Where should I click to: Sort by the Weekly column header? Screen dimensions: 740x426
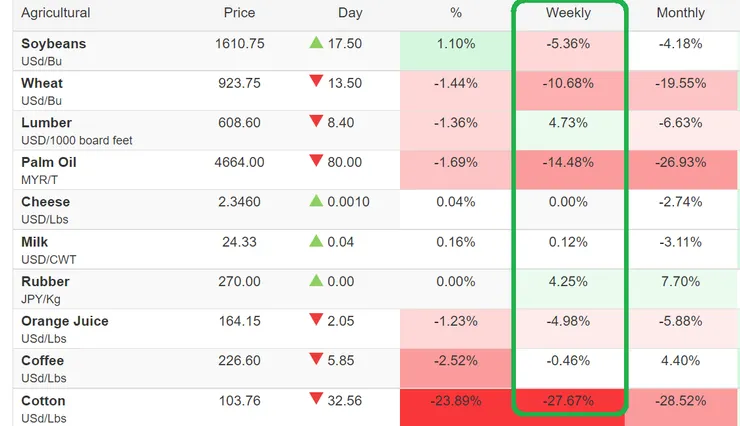point(568,13)
